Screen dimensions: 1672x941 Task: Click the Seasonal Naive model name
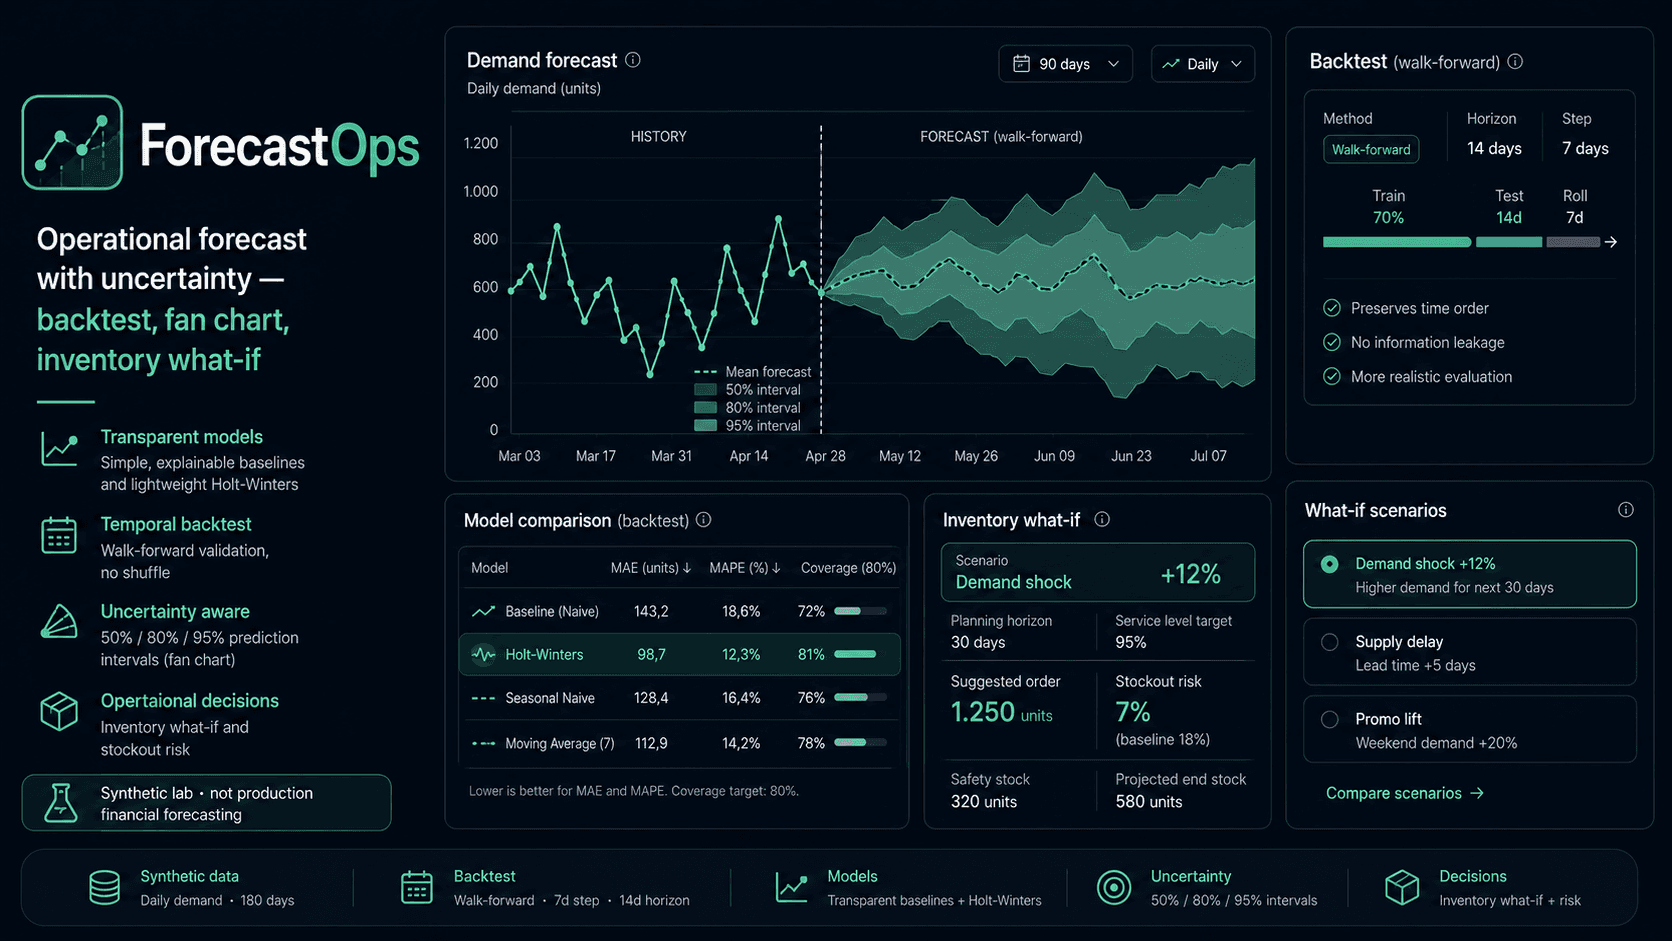[x=550, y=698]
